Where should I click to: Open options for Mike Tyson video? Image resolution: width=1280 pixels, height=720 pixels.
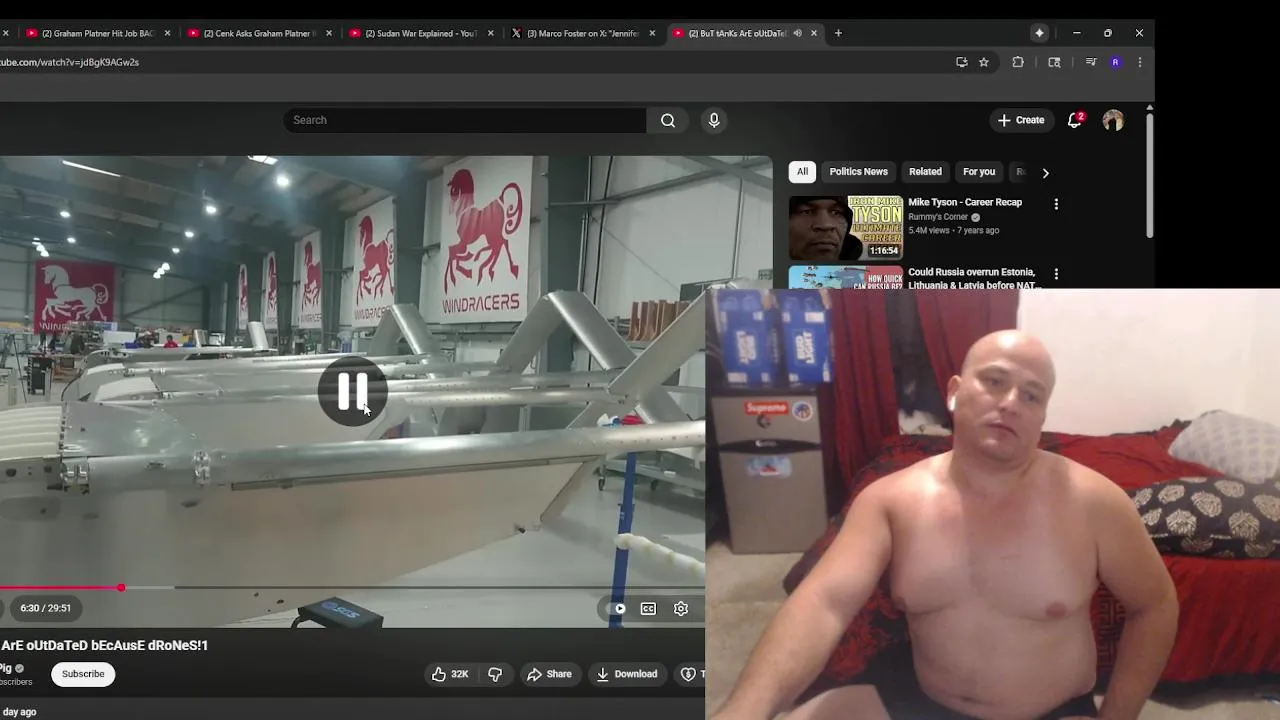(1056, 204)
